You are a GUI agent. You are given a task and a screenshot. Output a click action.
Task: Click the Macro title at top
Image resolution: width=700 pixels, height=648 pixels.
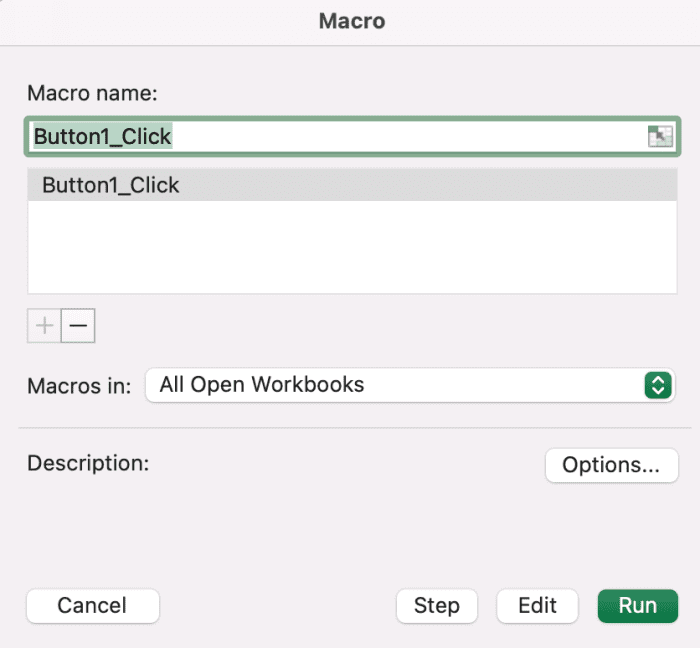pos(351,21)
